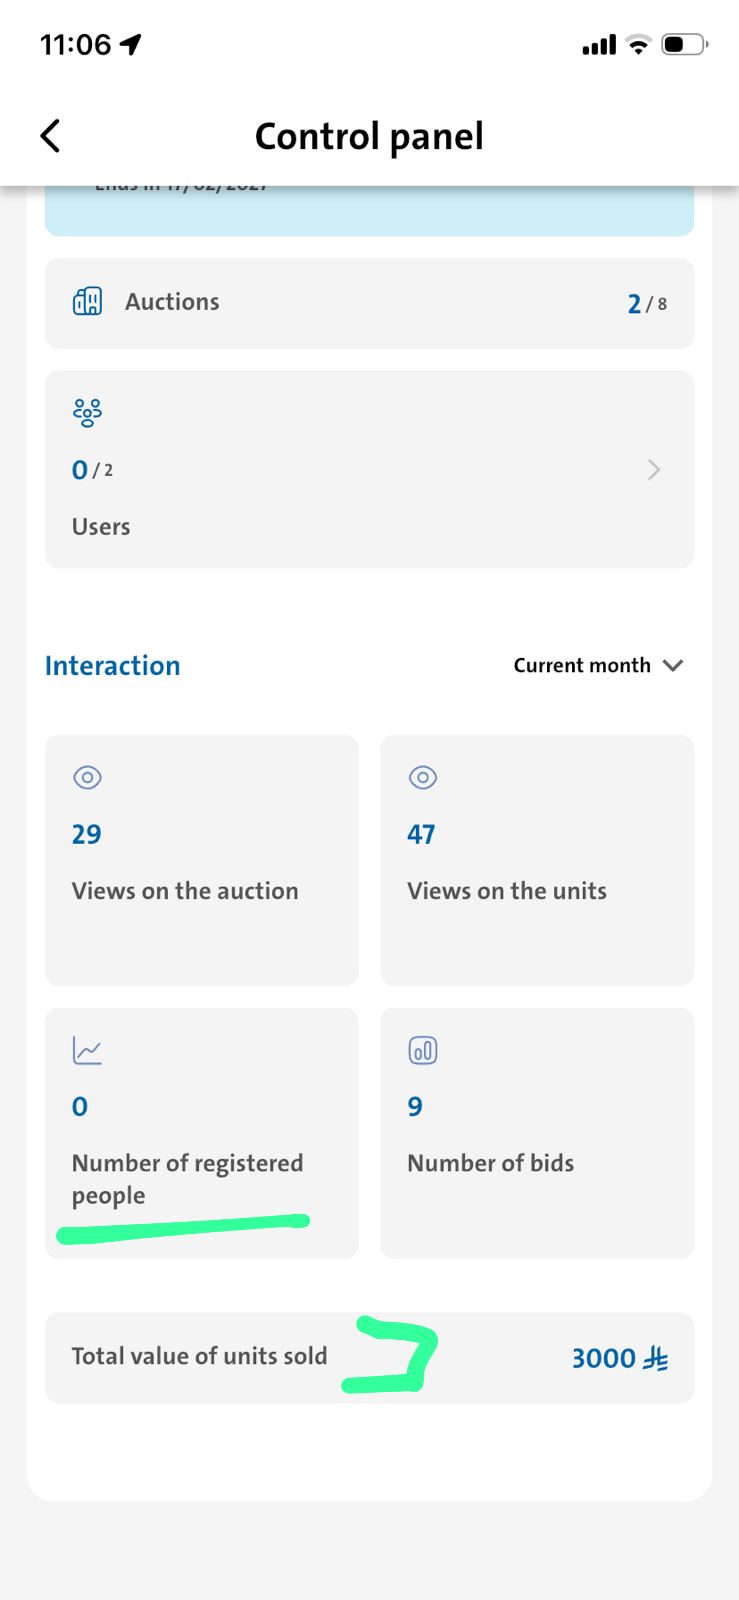Tap the 2/8 auctions count

(x=647, y=303)
